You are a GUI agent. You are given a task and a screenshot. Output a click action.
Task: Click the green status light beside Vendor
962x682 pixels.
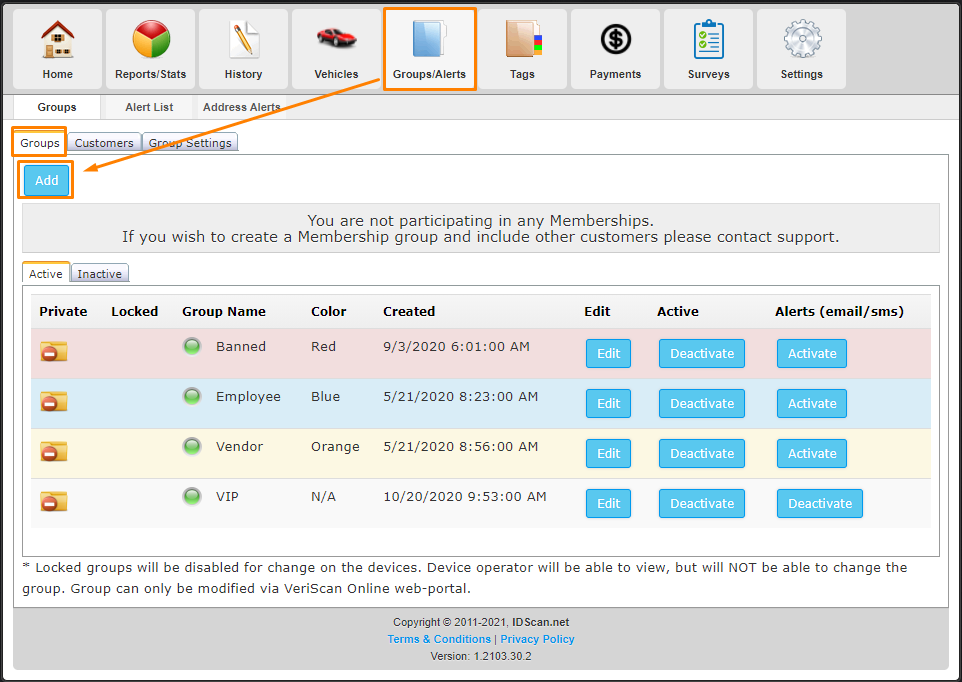pyautogui.click(x=192, y=446)
